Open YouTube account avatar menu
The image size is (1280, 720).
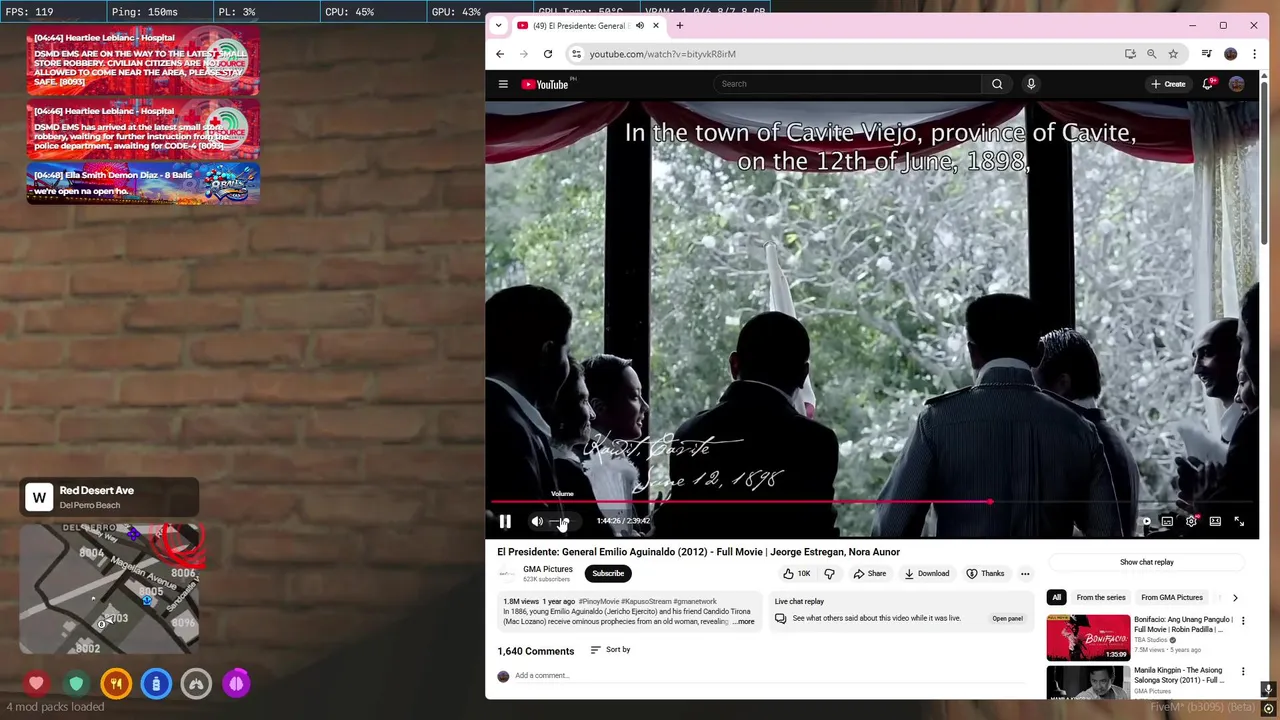[x=1237, y=84]
